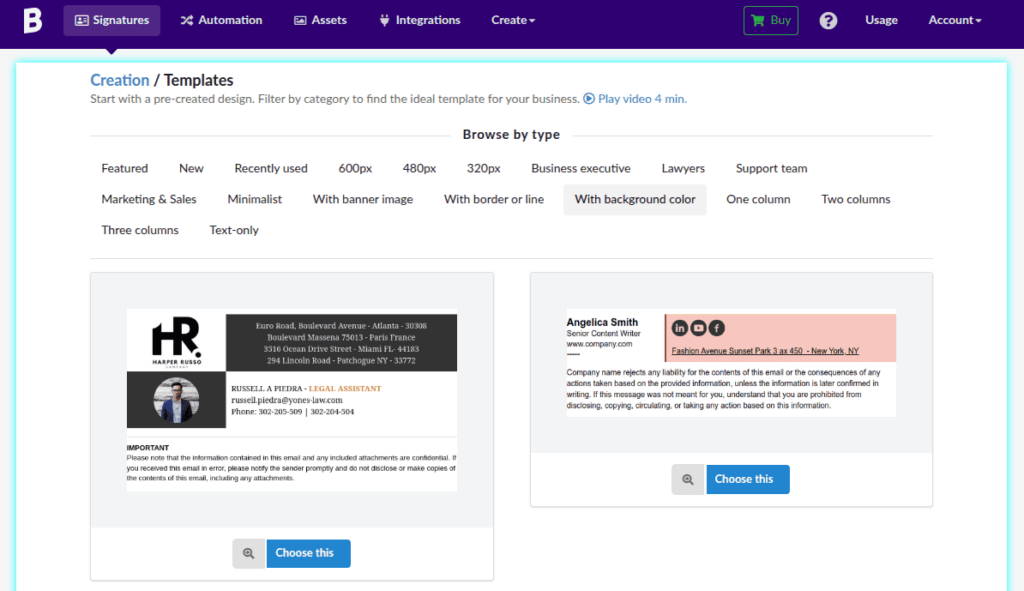Expand the Create dropdown menu
This screenshot has height=591, width=1024.
click(513, 20)
